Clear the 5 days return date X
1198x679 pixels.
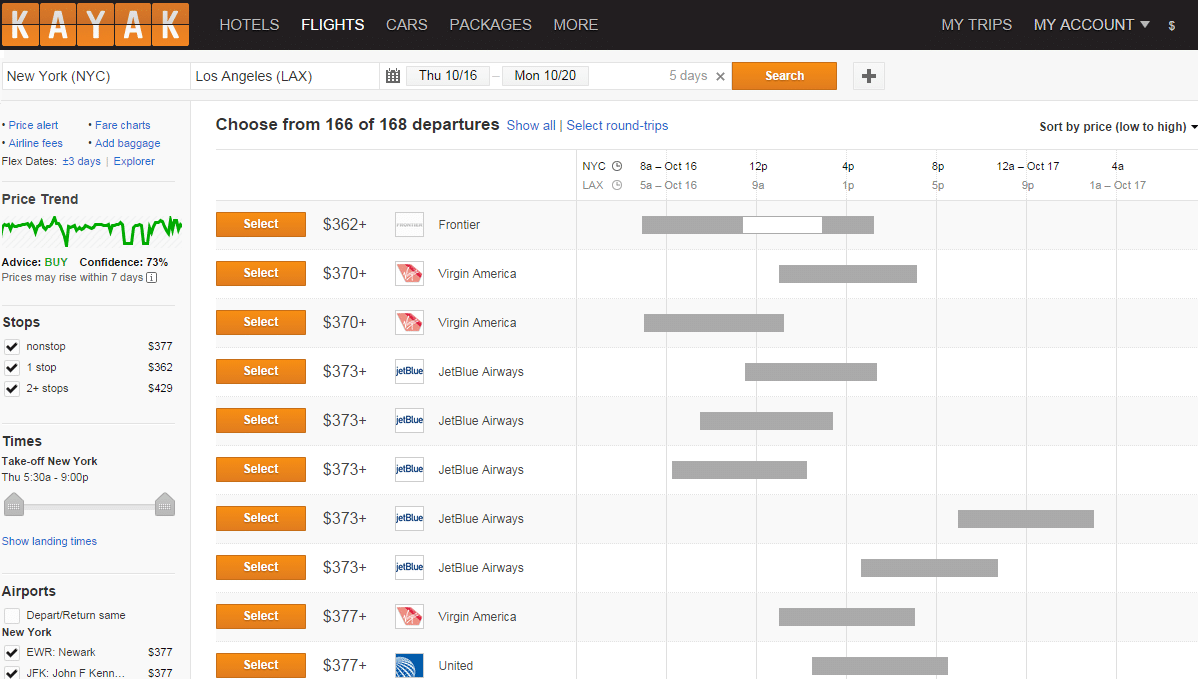(x=720, y=76)
